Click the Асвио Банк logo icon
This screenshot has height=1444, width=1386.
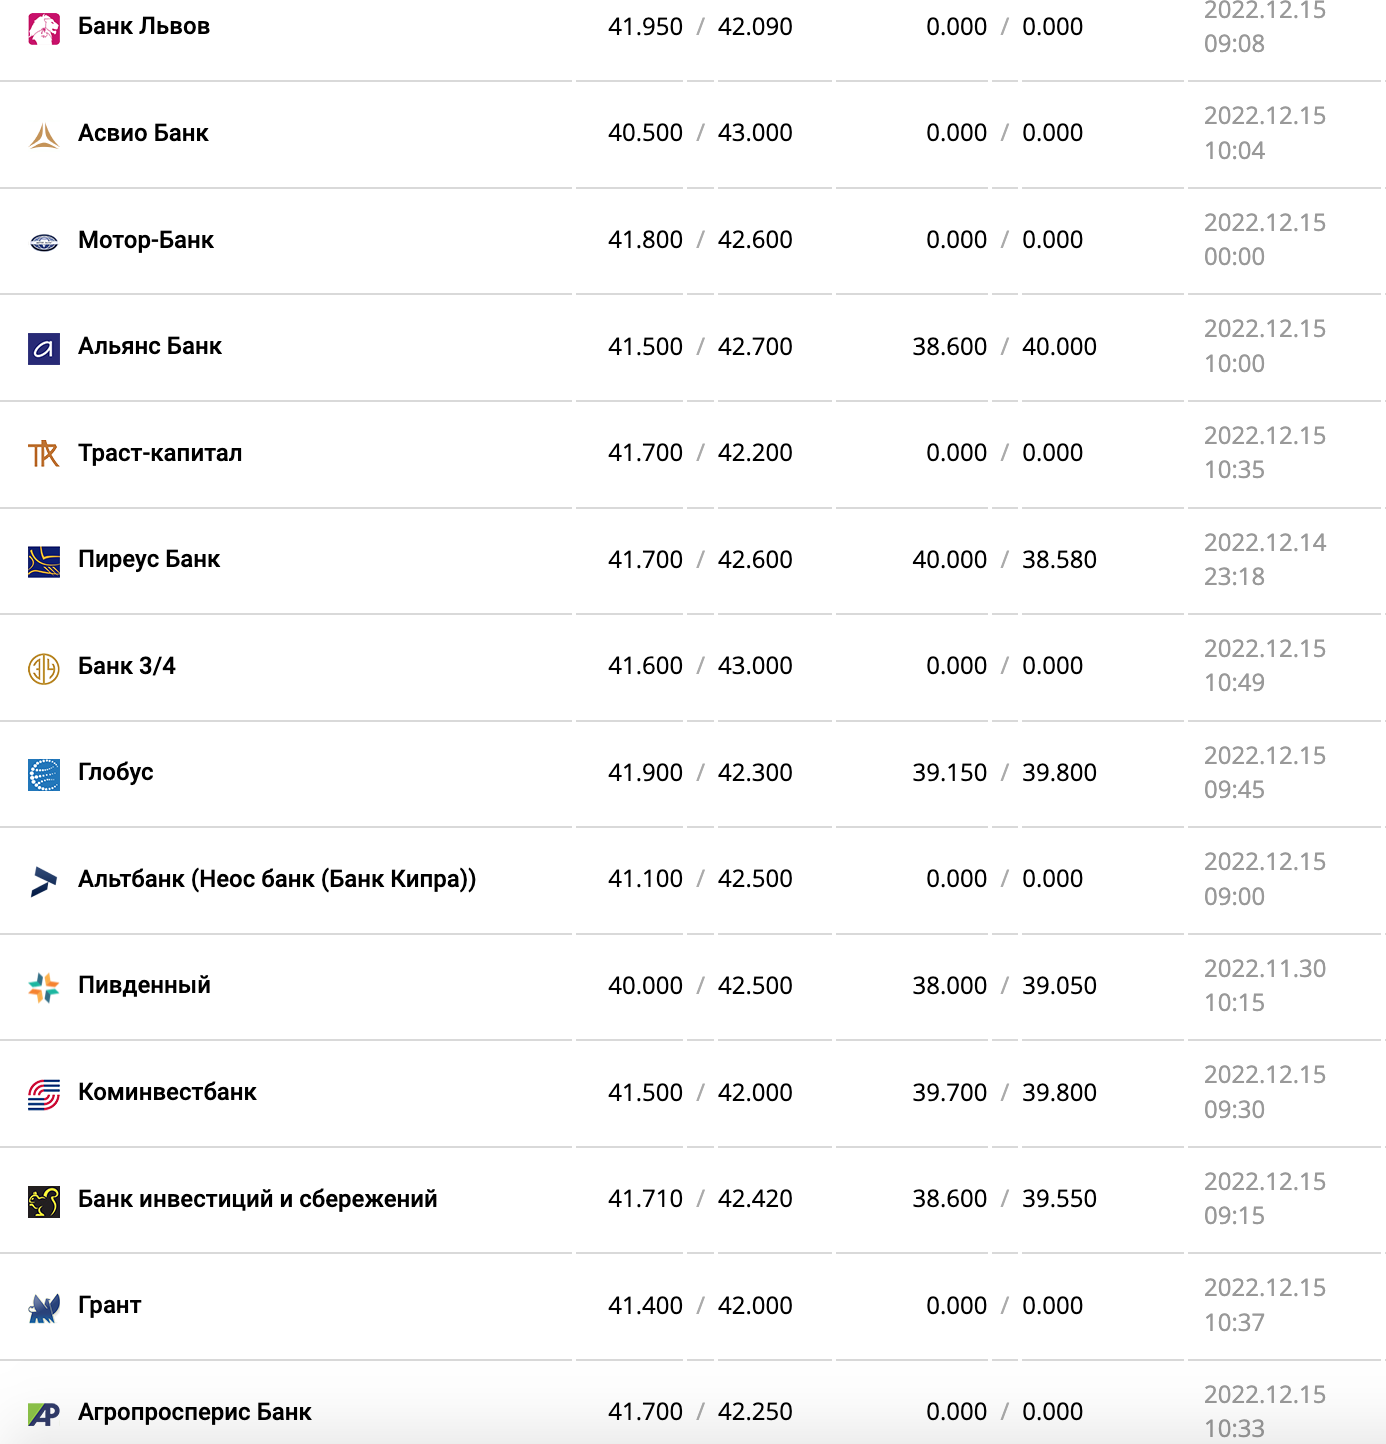pos(44,134)
